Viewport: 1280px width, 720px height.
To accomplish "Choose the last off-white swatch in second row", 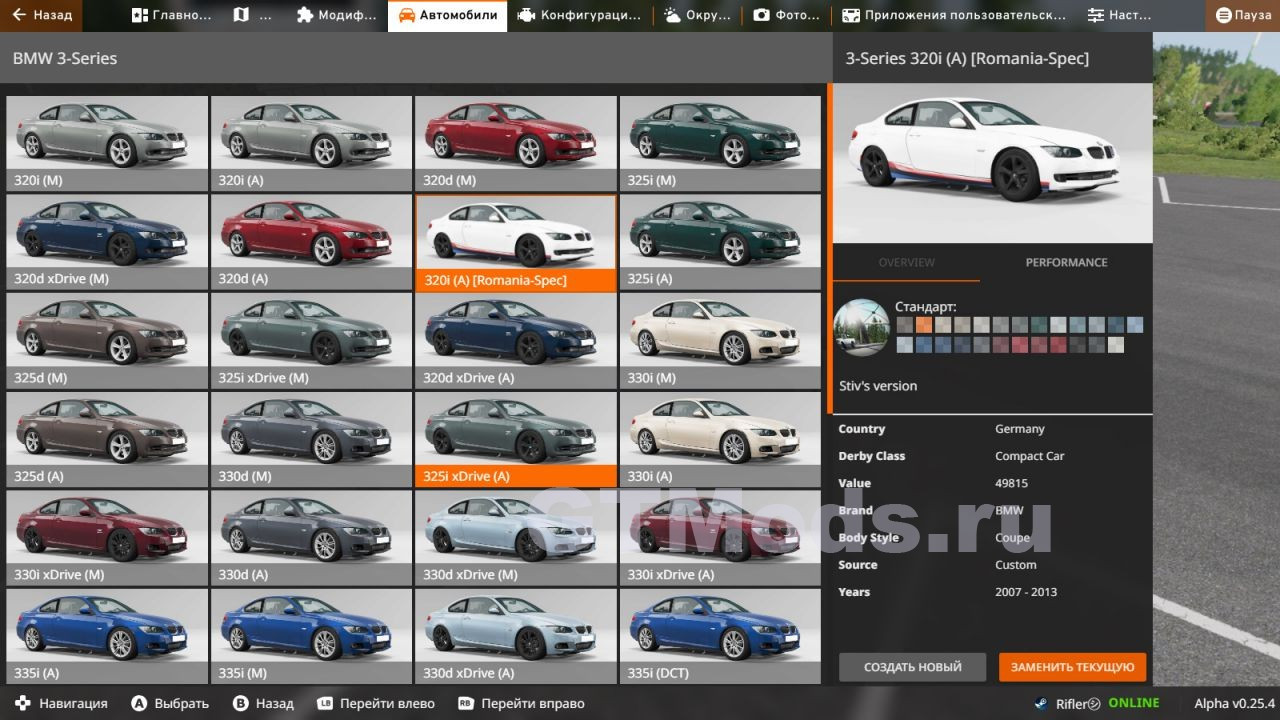I will pyautogui.click(x=1116, y=345).
